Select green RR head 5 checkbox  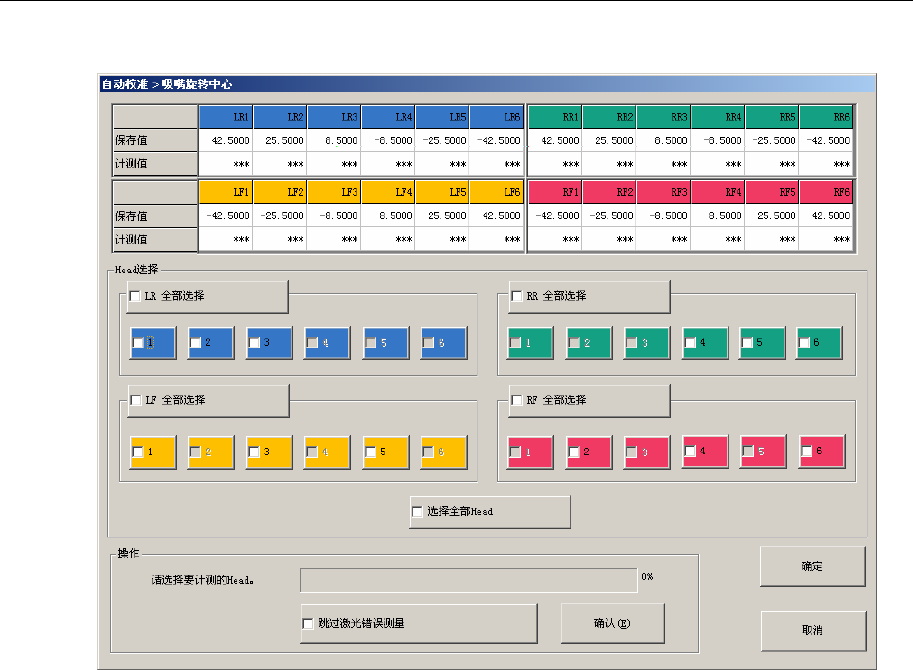[747, 343]
